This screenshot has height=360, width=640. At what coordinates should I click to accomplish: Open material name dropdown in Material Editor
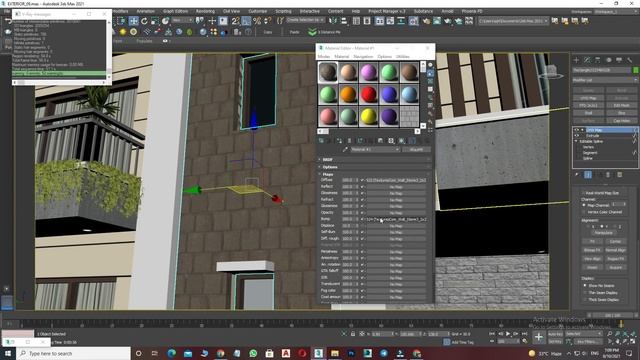coord(375,150)
